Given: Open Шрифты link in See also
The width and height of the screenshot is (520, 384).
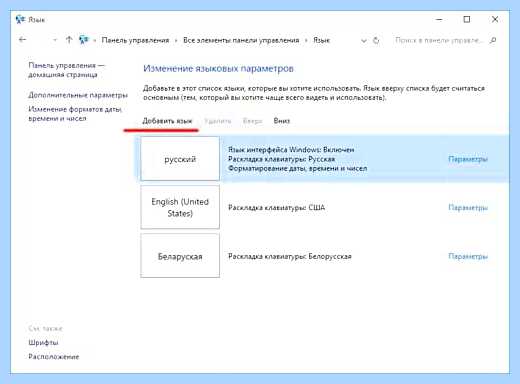Looking at the screenshot, I should pyautogui.click(x=43, y=342).
